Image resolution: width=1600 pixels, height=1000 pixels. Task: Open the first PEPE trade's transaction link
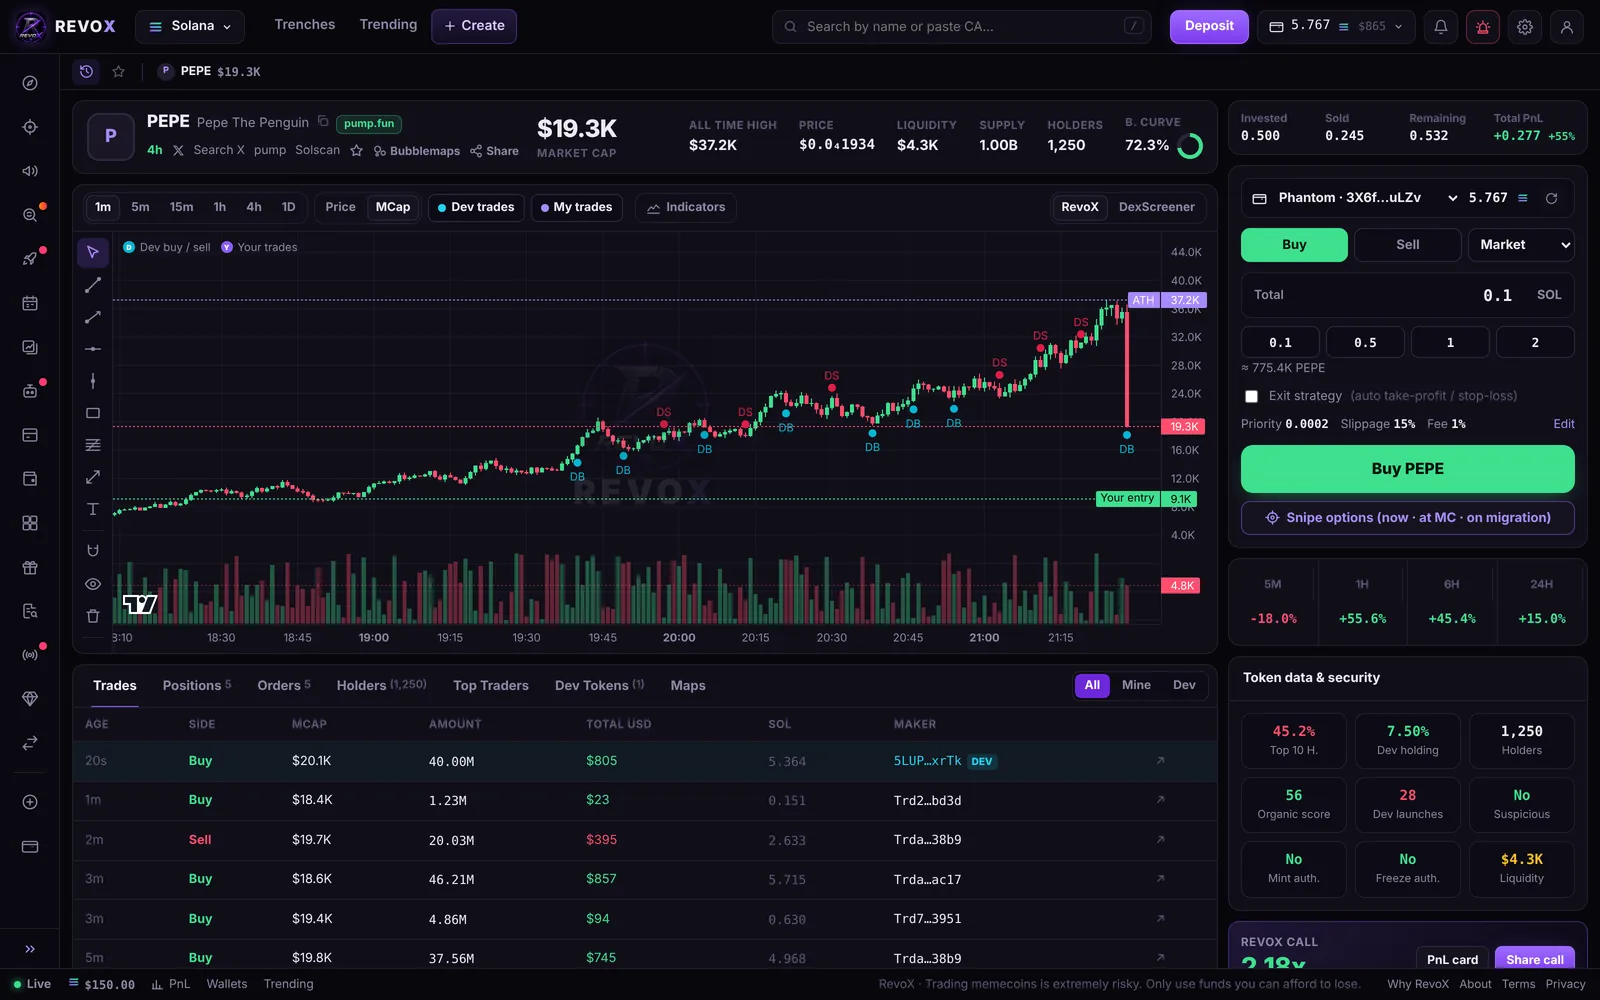[1160, 761]
